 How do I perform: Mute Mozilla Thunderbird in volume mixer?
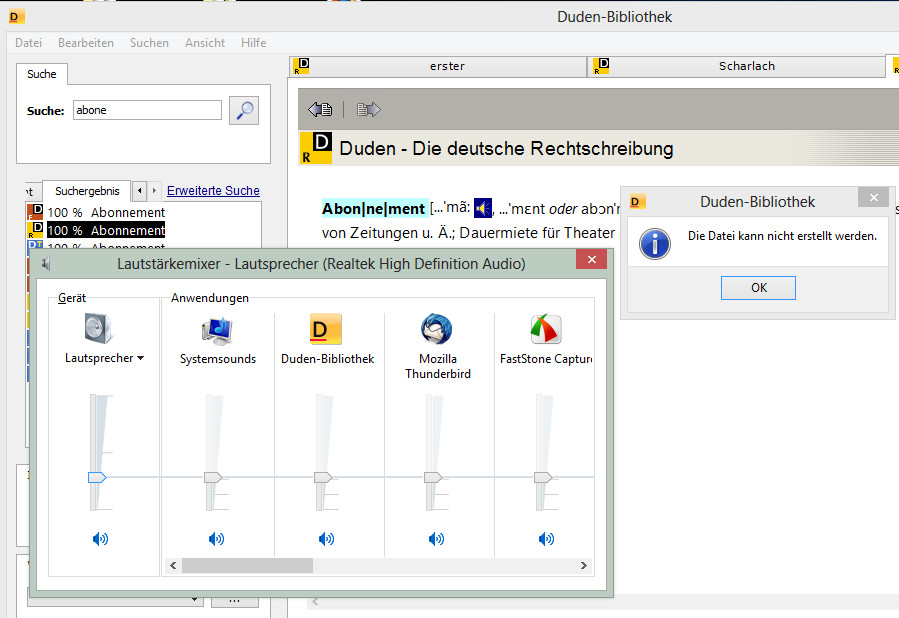436,538
